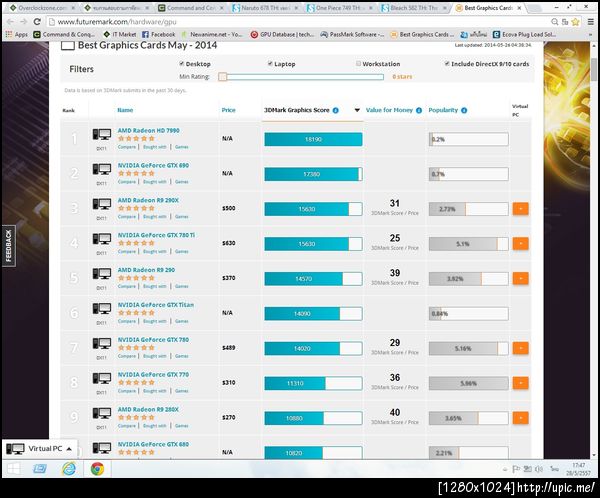The width and height of the screenshot is (600, 498).
Task: Add GeForce GTX 780 Ti to Virtual PC
Action: point(520,243)
